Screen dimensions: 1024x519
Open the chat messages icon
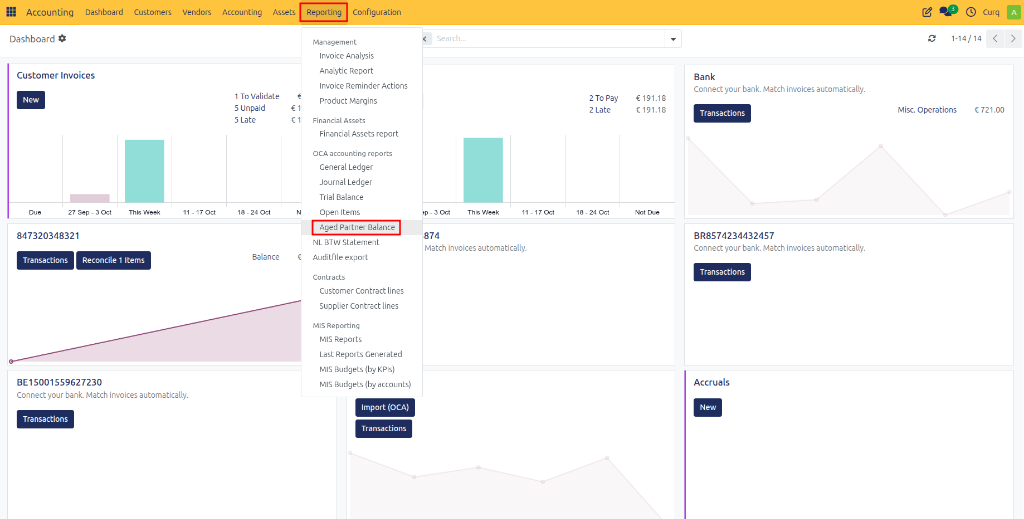coord(948,11)
